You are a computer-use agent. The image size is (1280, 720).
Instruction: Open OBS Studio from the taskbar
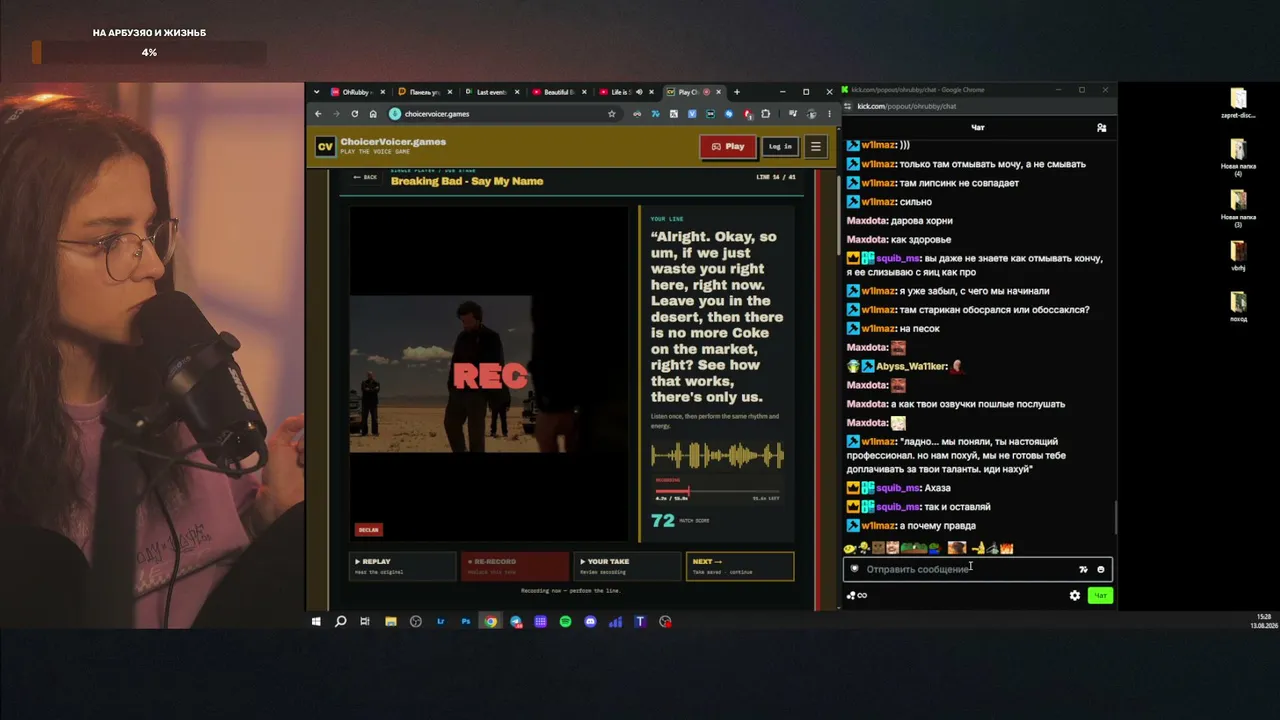point(415,622)
